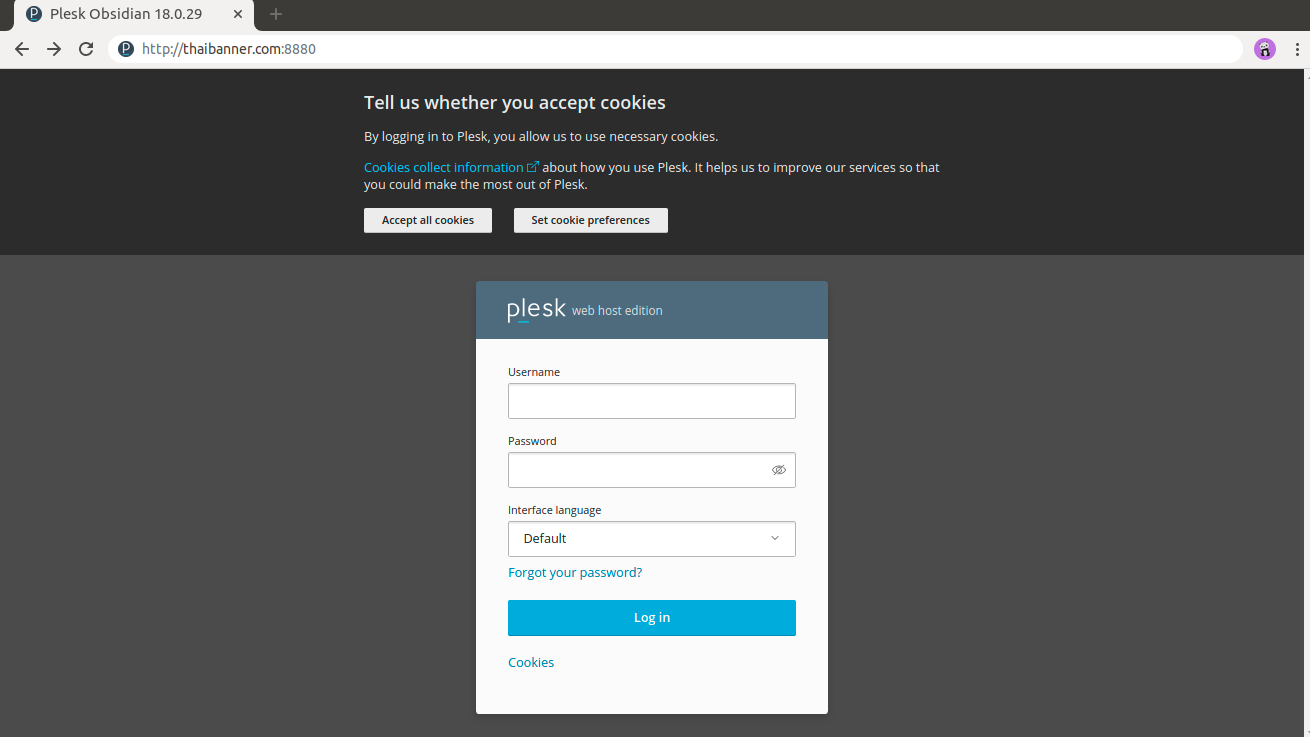Viewport: 1310px width, 737px height.
Task: Close the Plesk Obsidian tab
Action: click(238, 14)
